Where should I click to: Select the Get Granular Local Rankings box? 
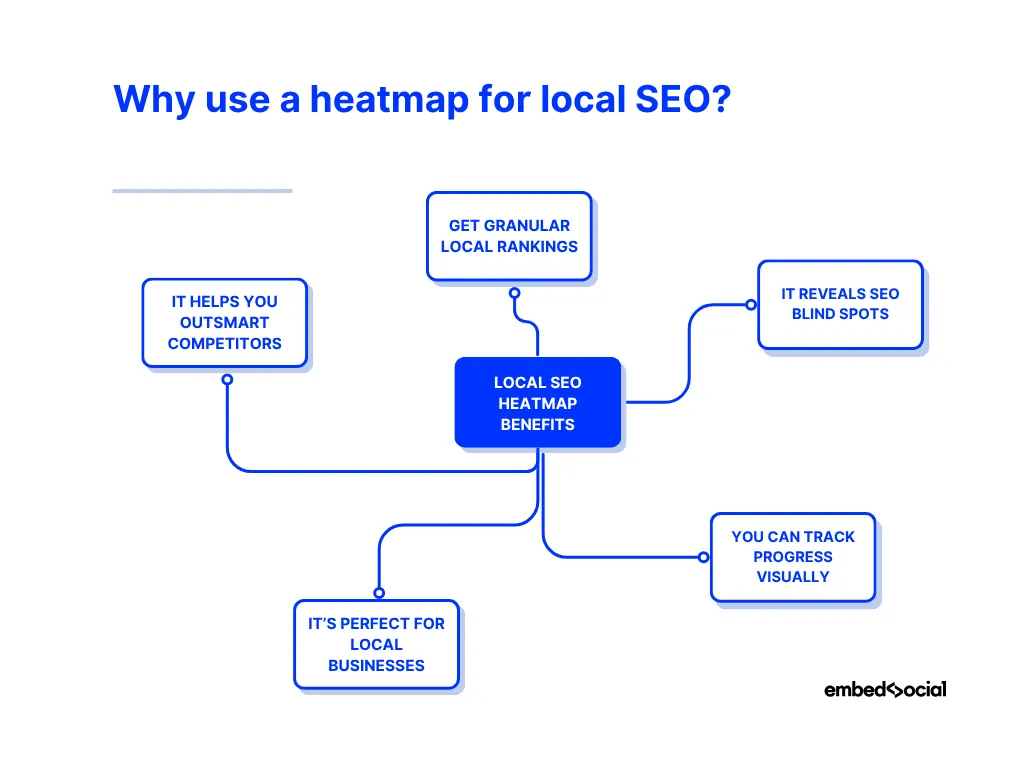tap(509, 236)
